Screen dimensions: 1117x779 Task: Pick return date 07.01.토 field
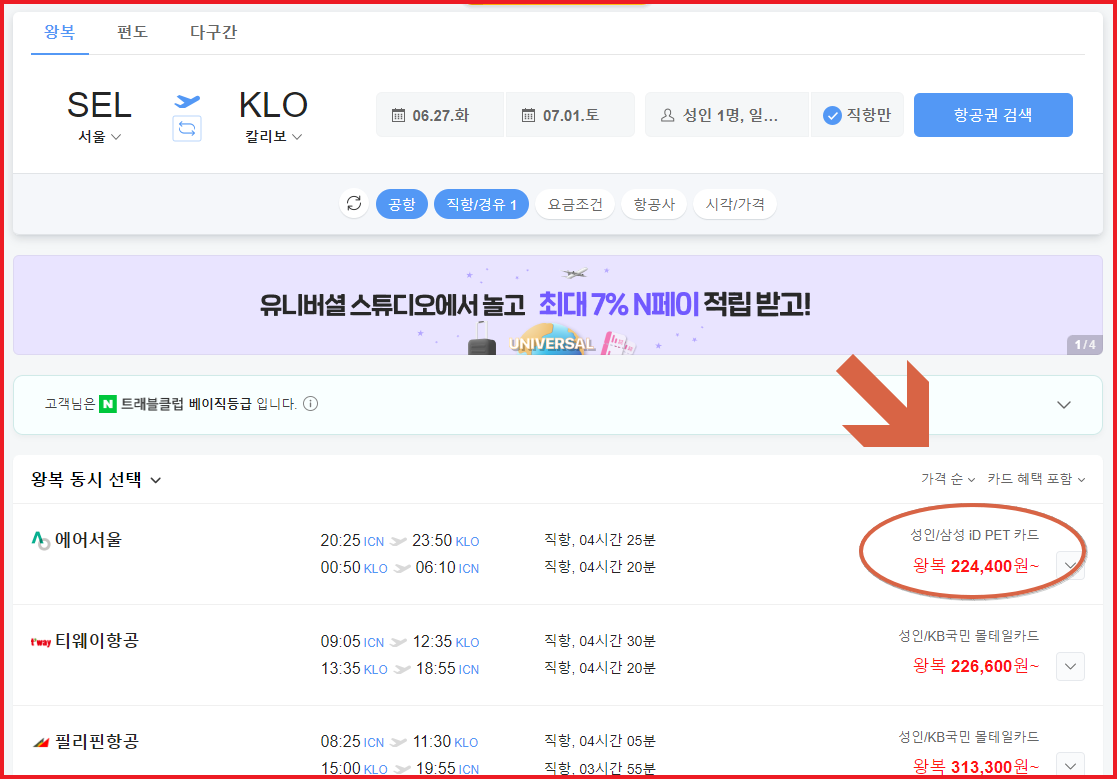570,115
